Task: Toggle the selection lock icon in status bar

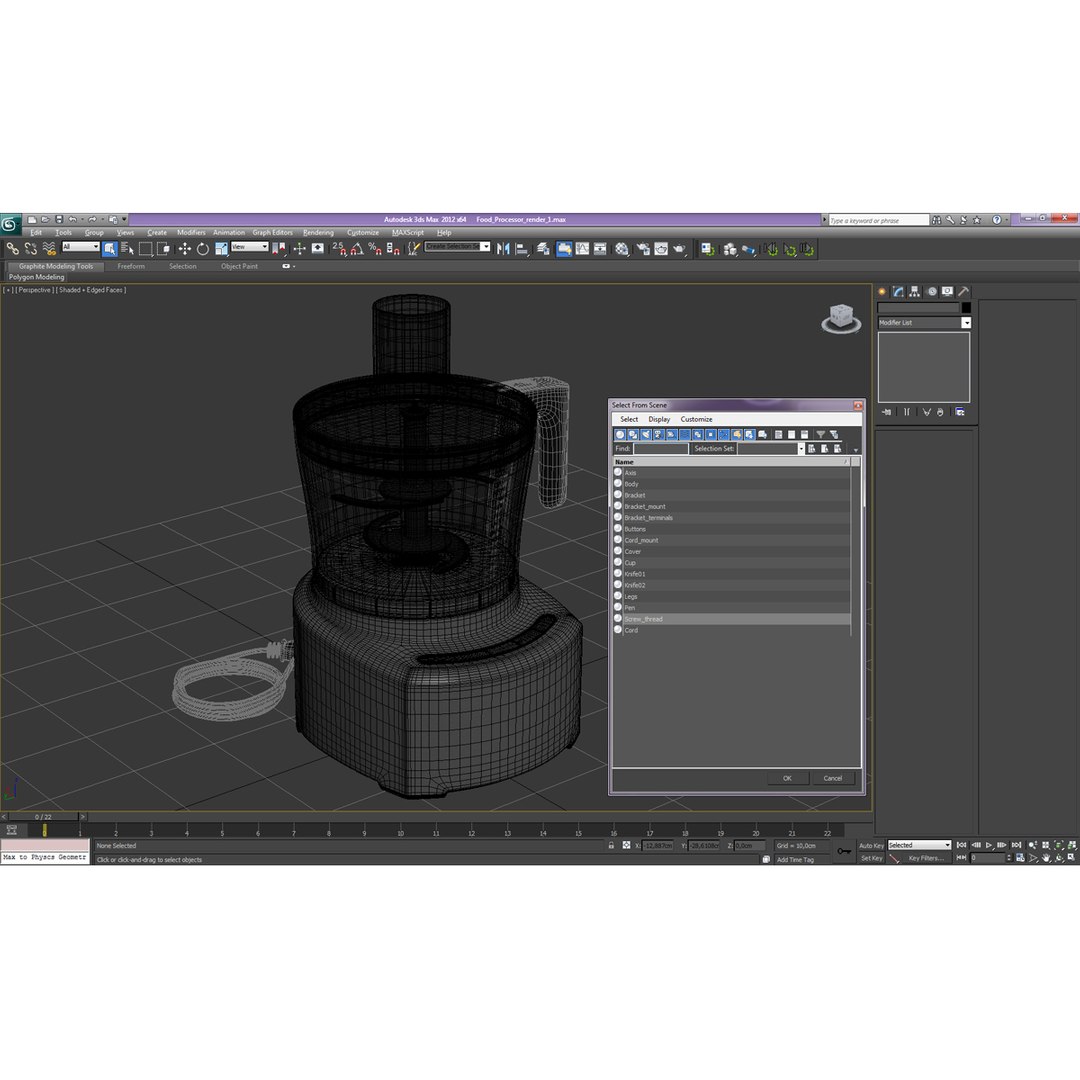Action: point(611,845)
